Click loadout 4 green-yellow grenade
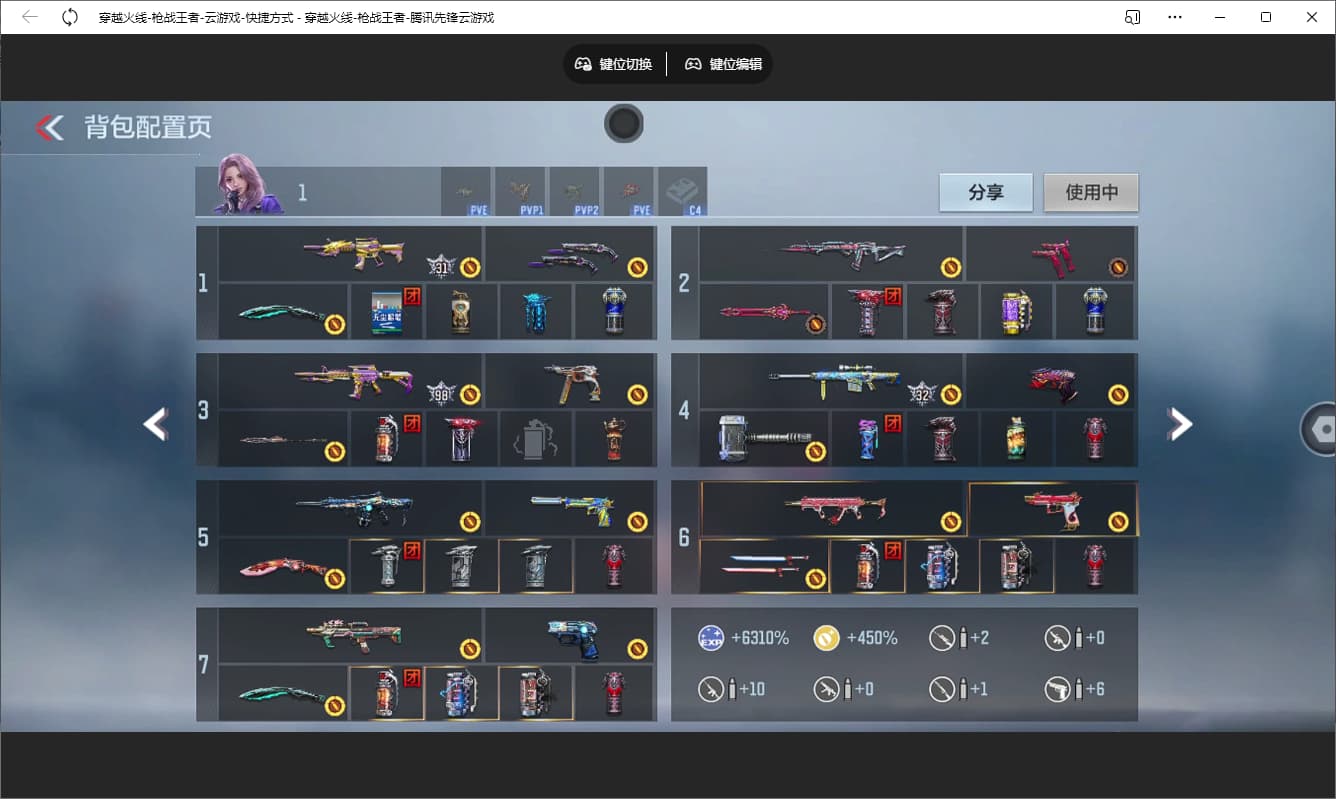1336x799 pixels. pyautogui.click(x=1016, y=438)
